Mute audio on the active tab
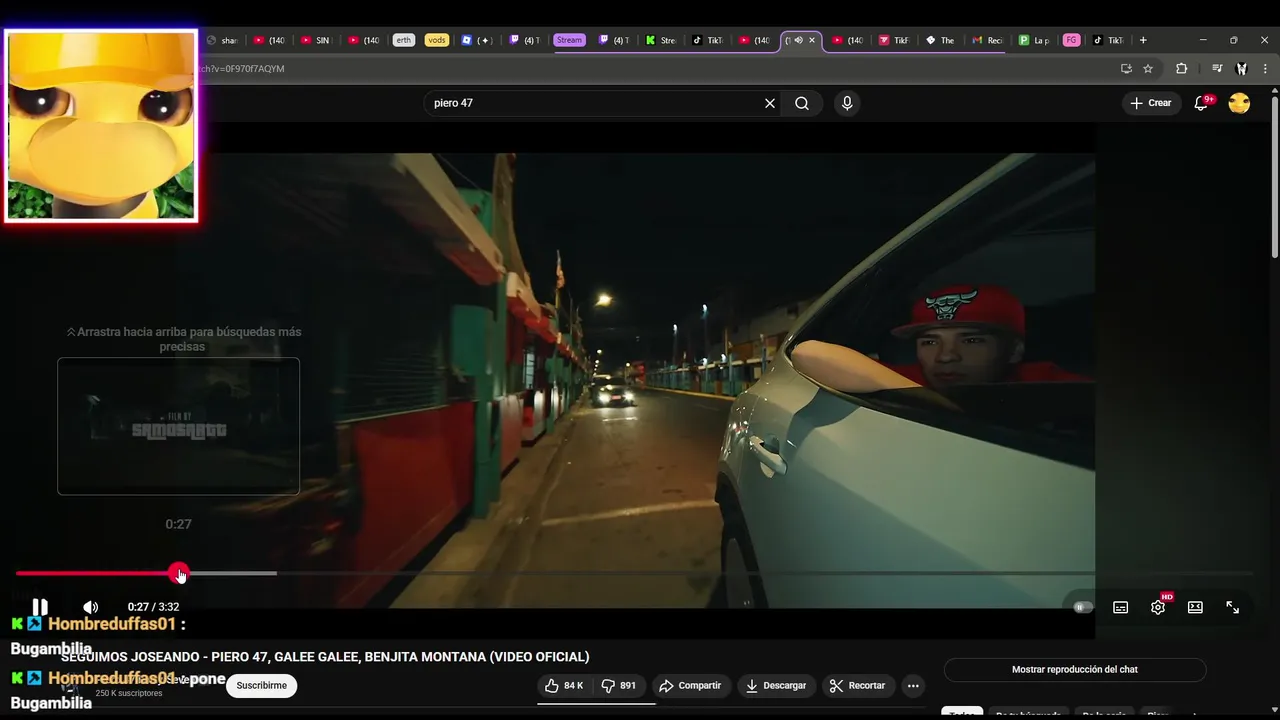1280x720 pixels. pos(798,40)
